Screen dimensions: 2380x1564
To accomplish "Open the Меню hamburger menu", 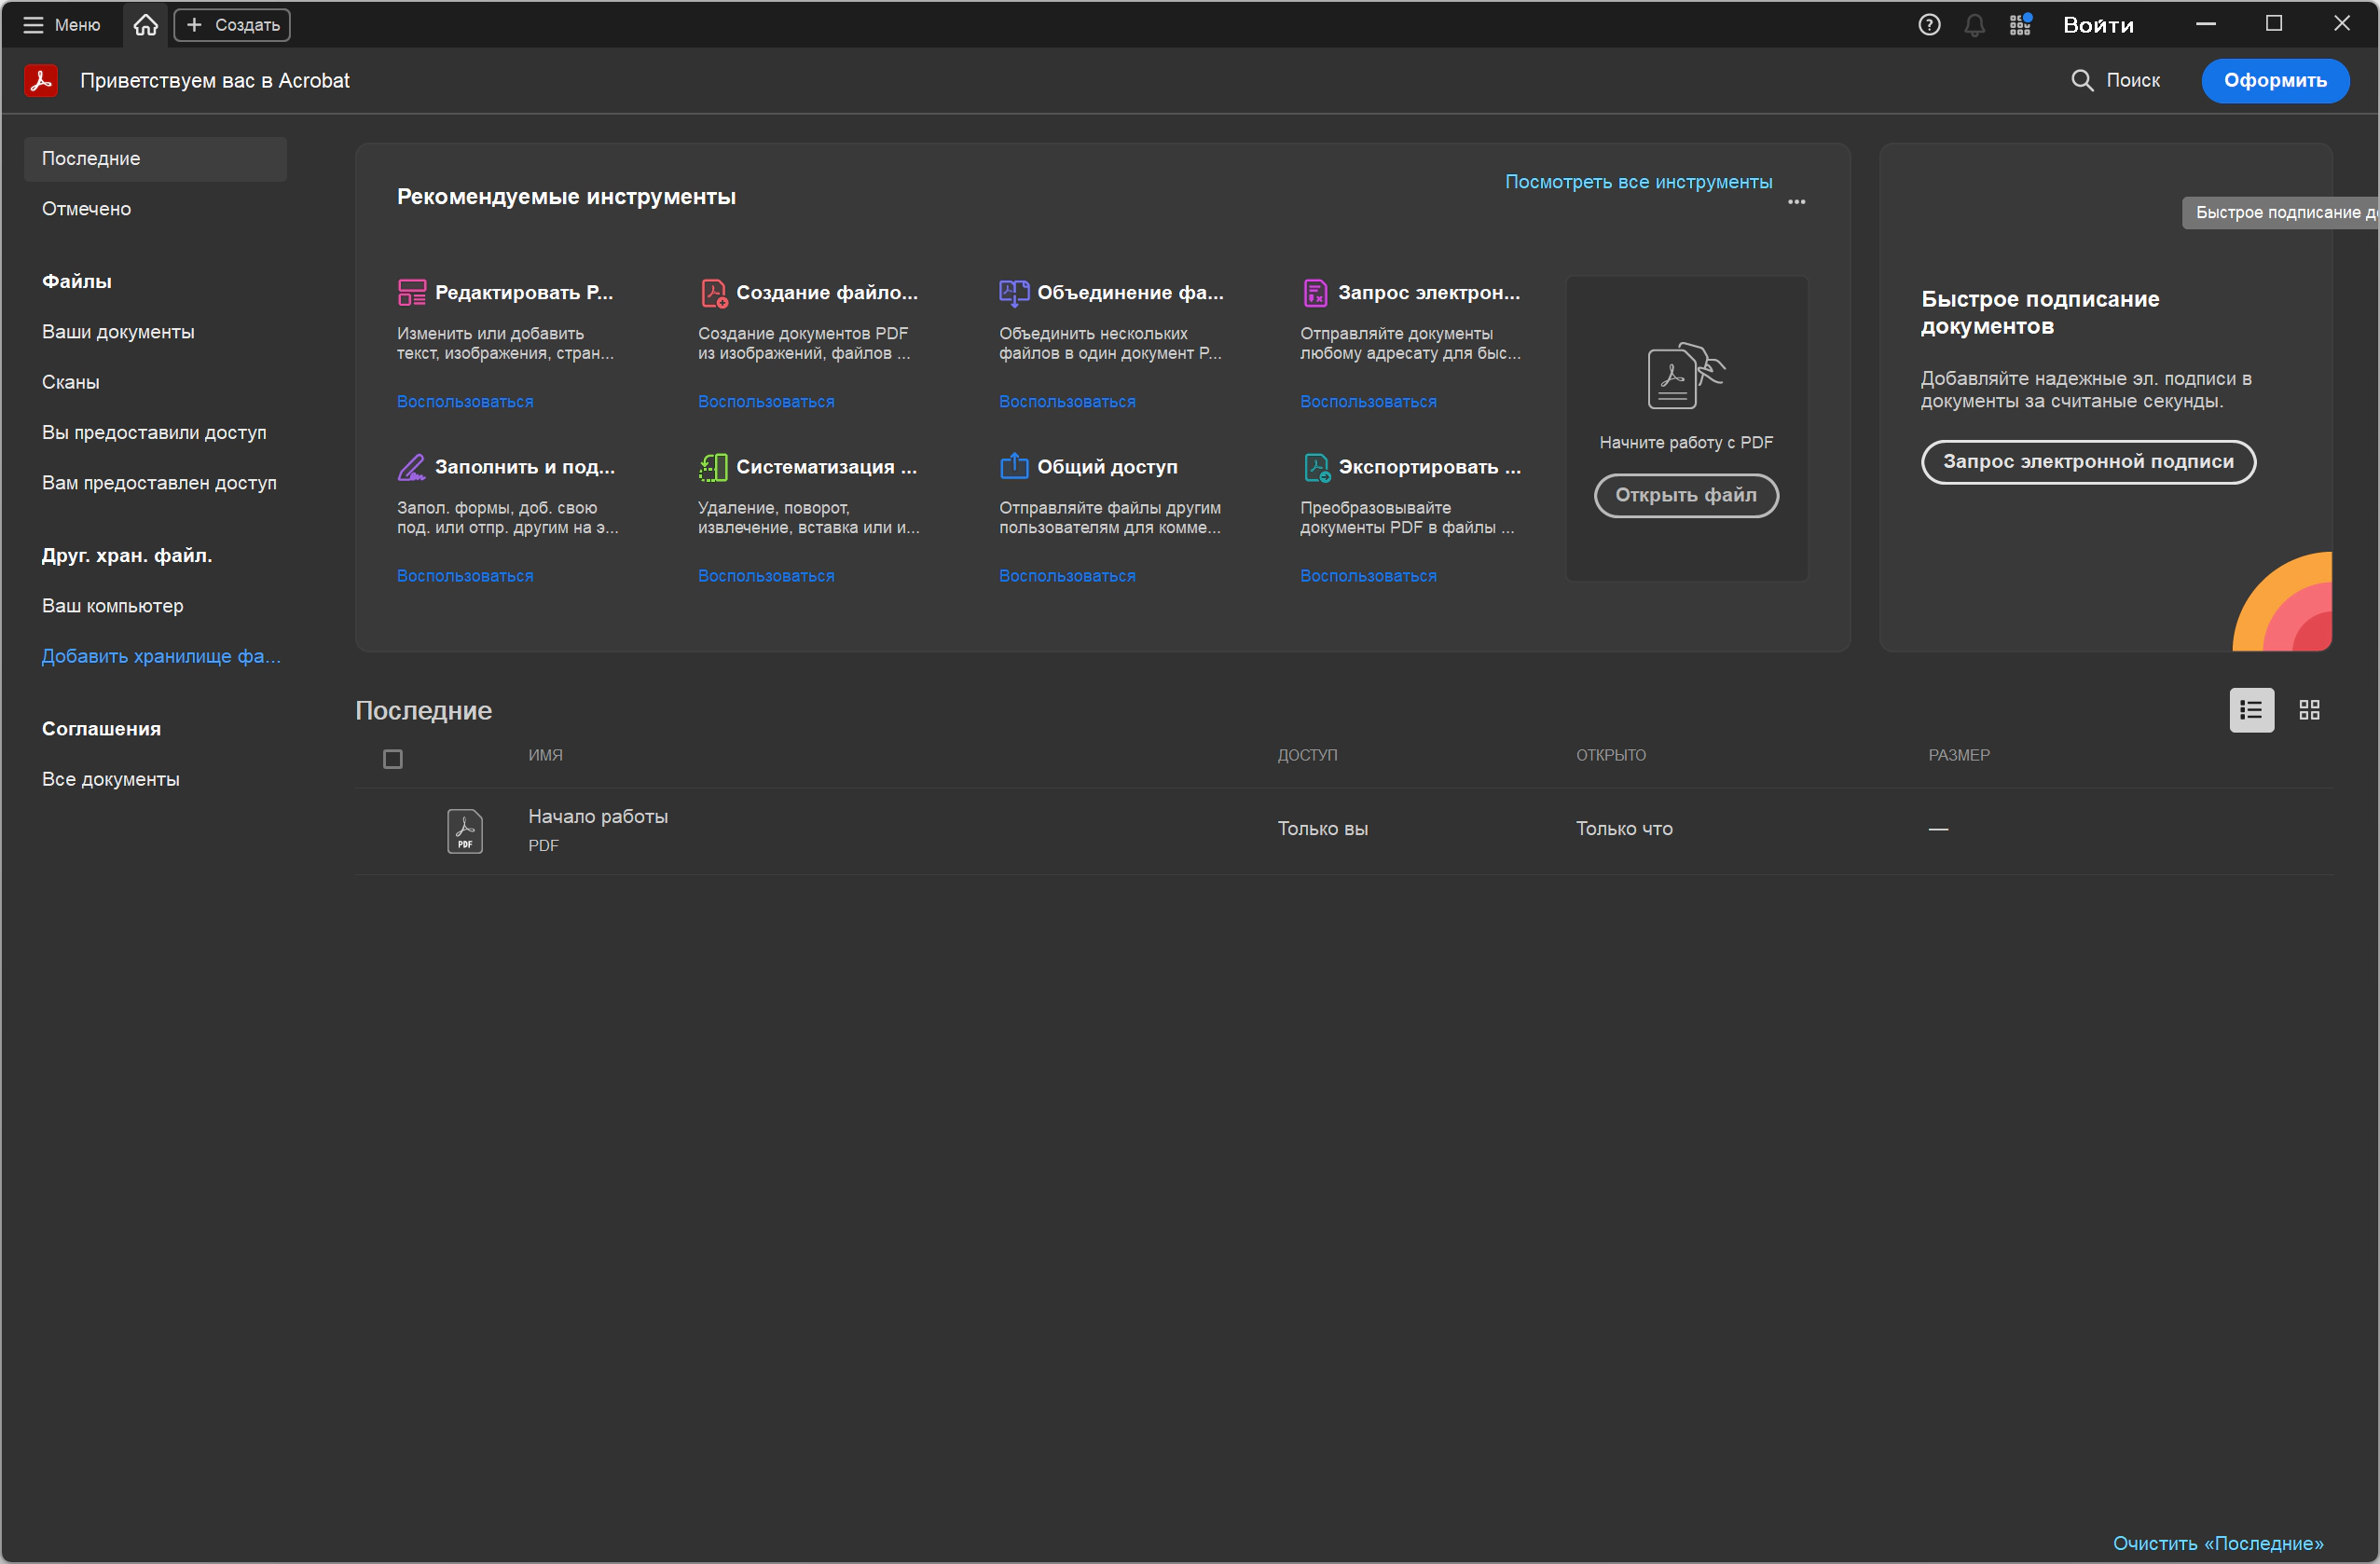I will 62,25.
